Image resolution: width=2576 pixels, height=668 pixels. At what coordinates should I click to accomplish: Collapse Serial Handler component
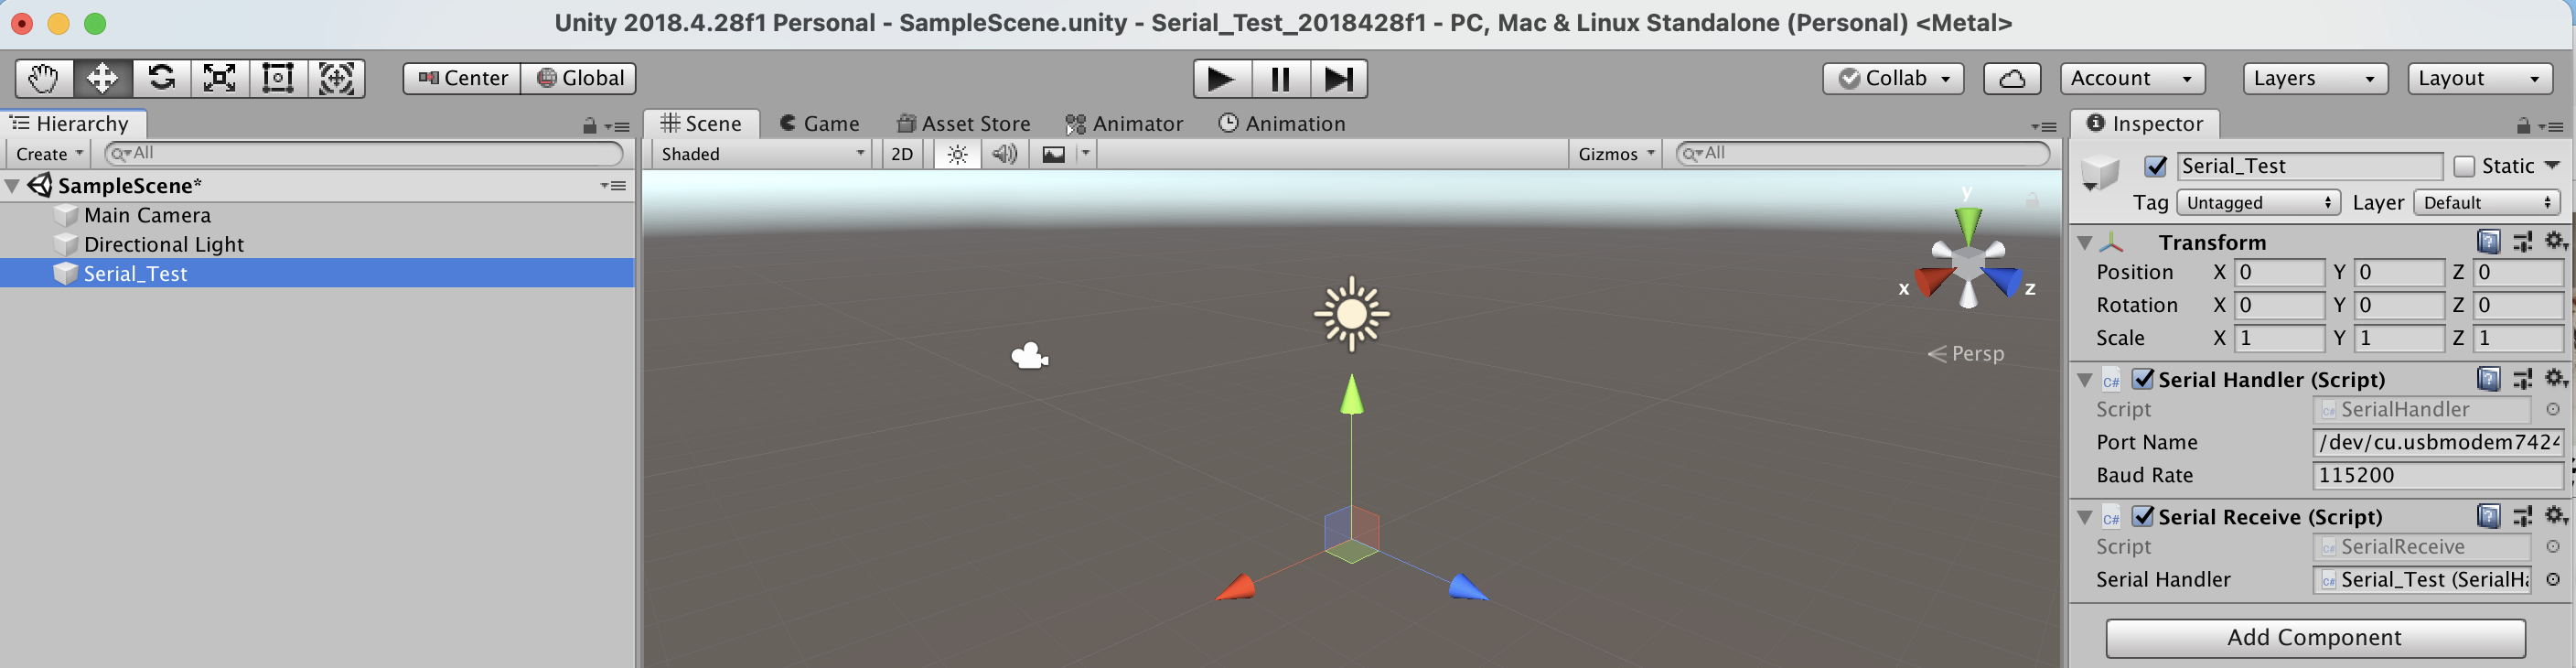pos(2085,380)
